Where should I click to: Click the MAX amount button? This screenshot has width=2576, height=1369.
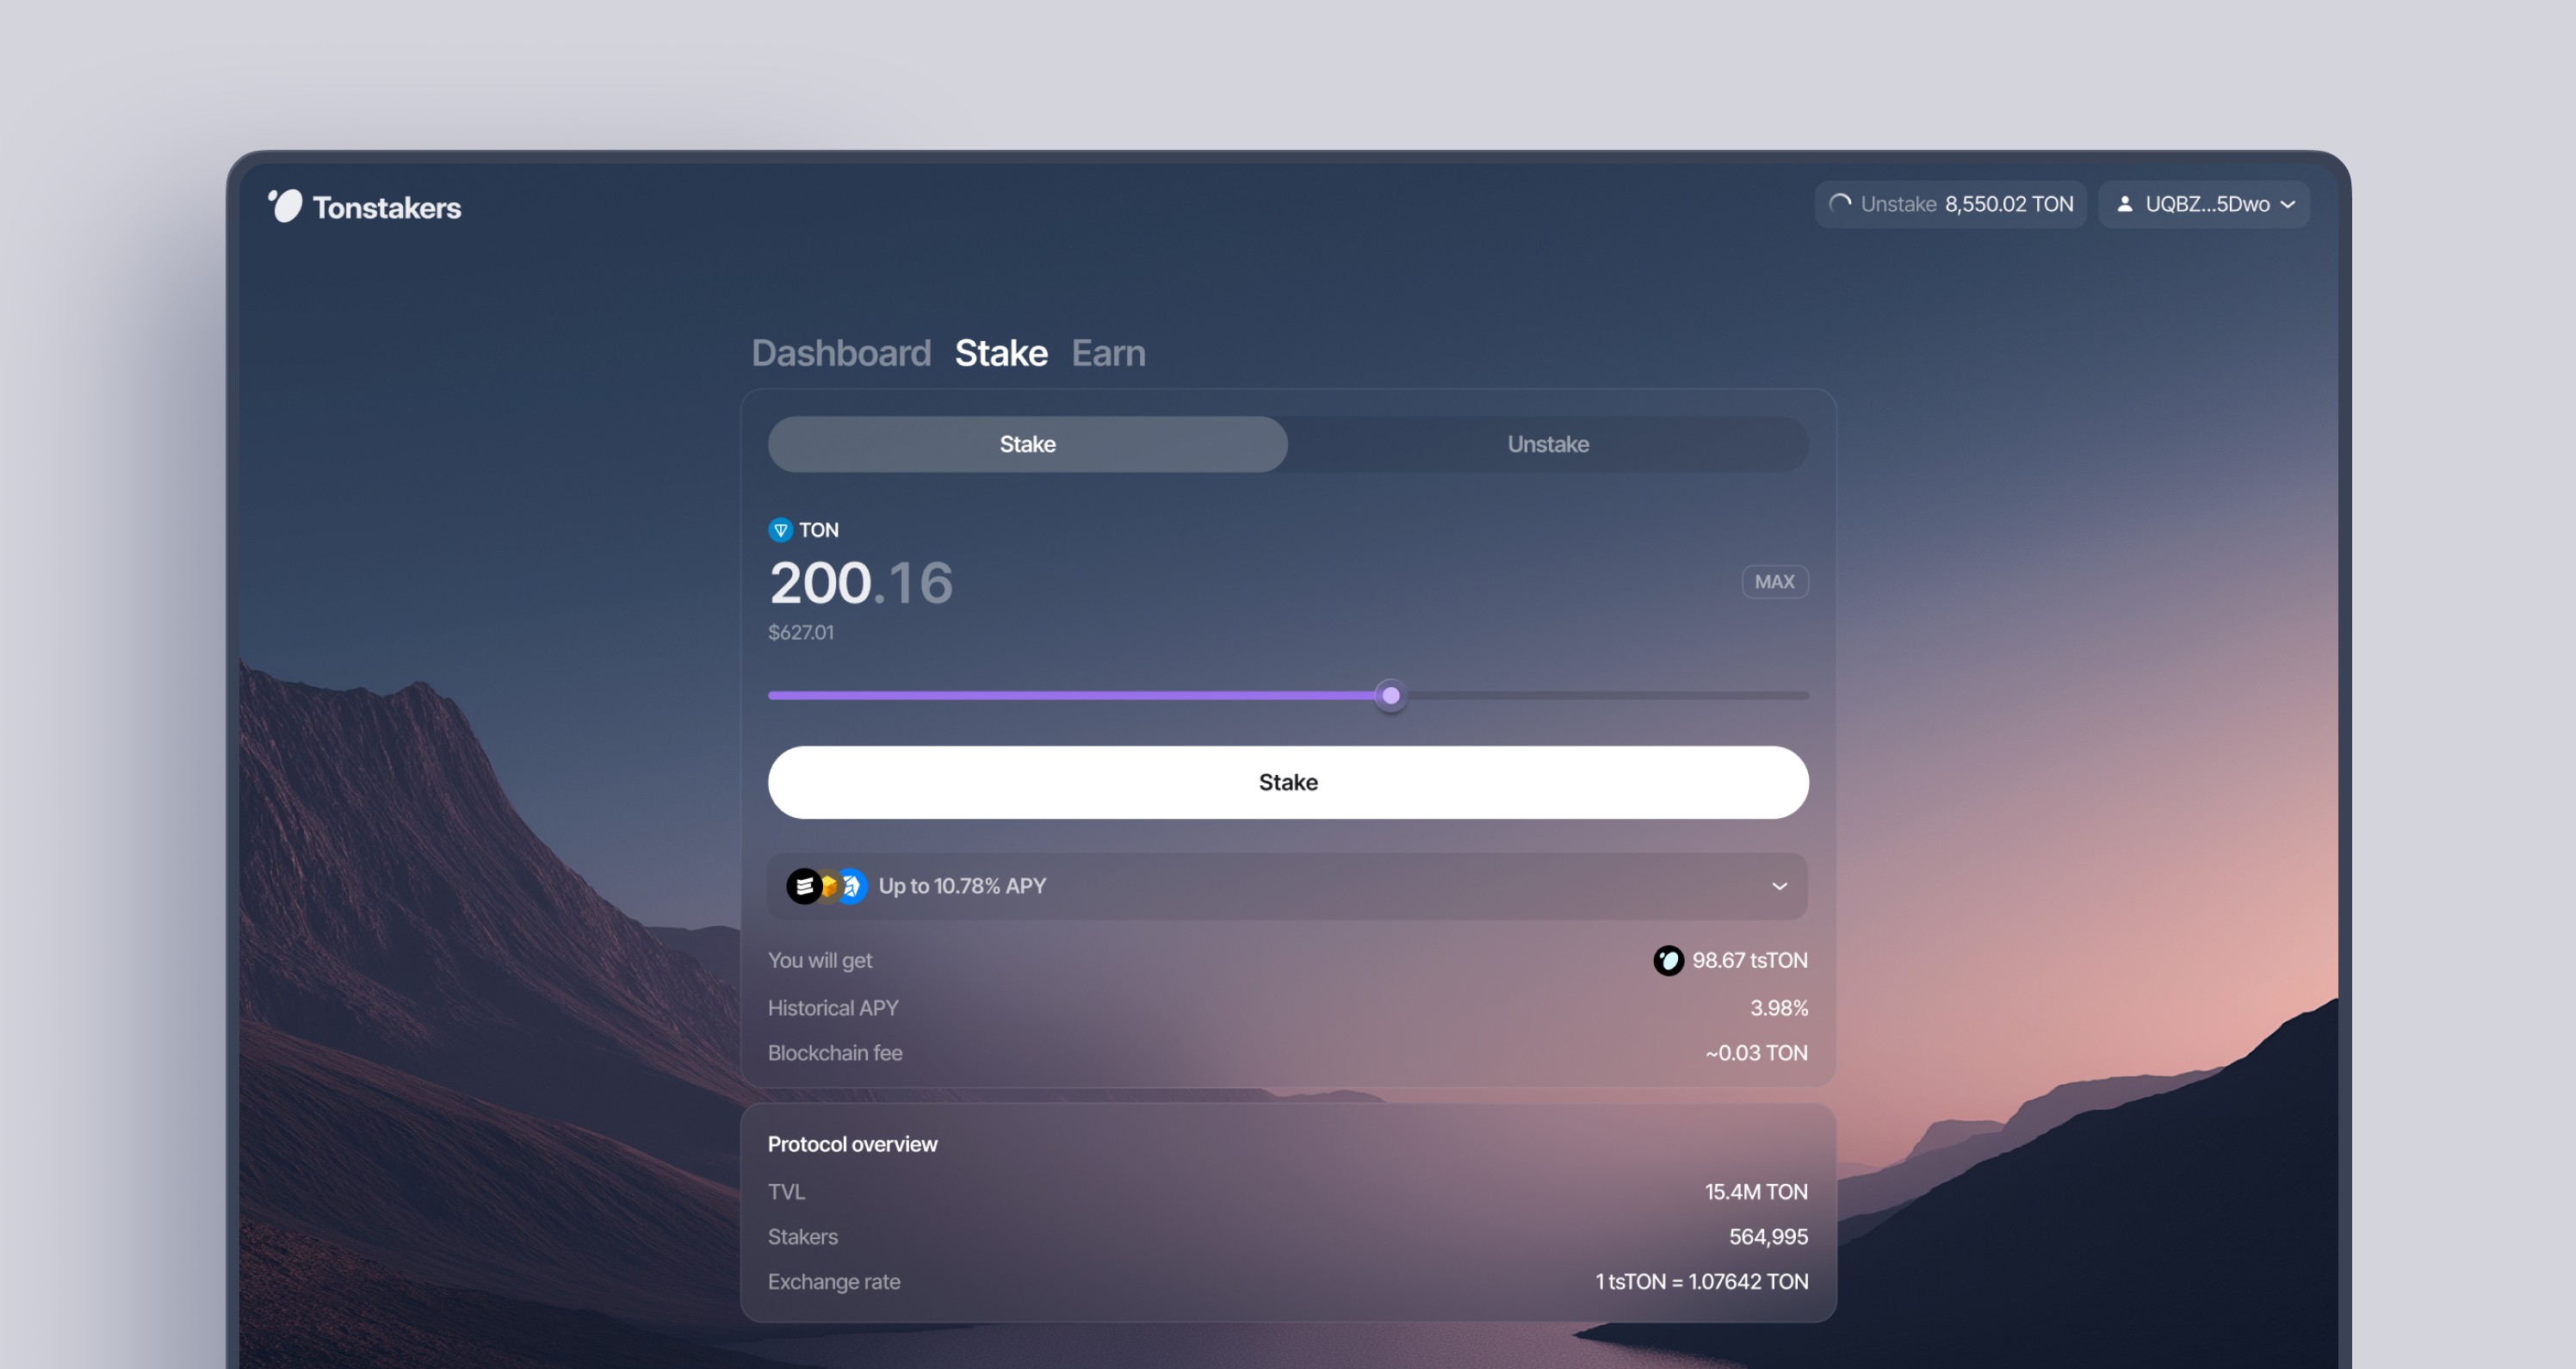1774,582
